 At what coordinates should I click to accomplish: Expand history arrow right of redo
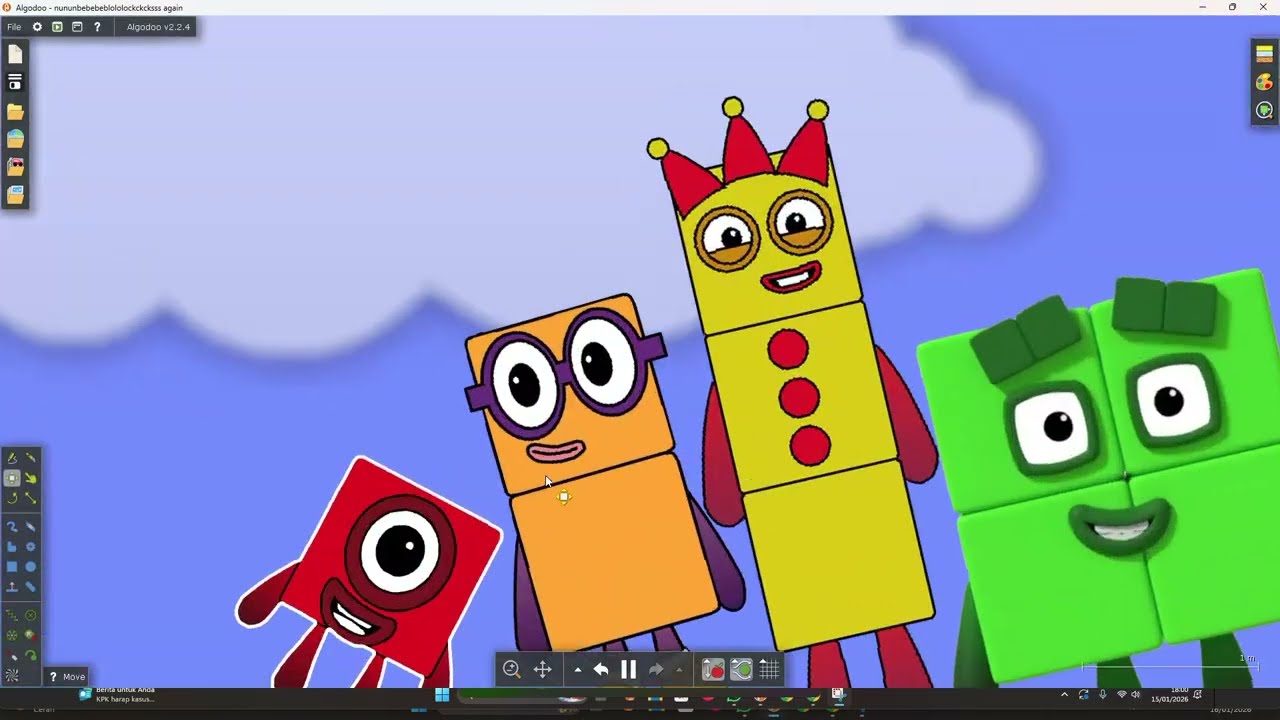(679, 670)
